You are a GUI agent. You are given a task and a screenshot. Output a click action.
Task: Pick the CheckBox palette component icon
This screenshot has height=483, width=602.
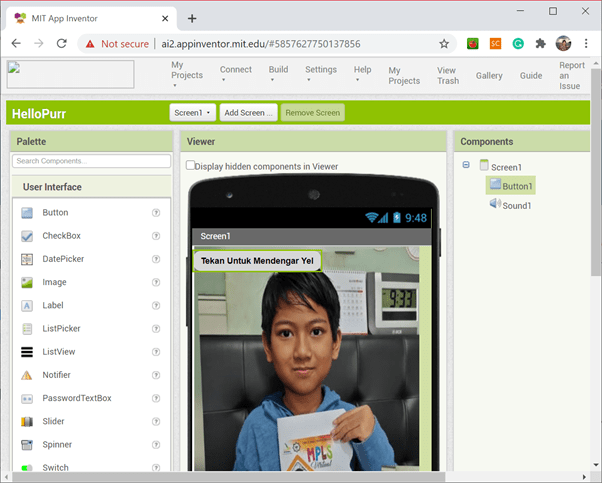(x=27, y=236)
